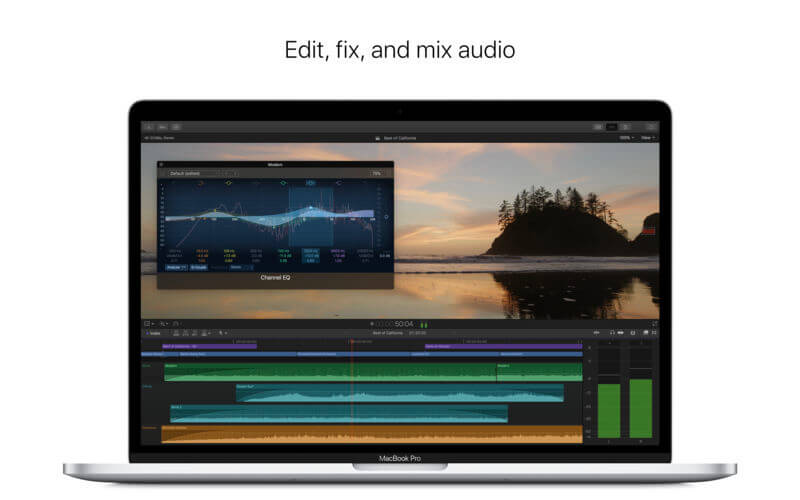
Task: Toggle the inspector panel visibility button
Action: click(x=625, y=127)
